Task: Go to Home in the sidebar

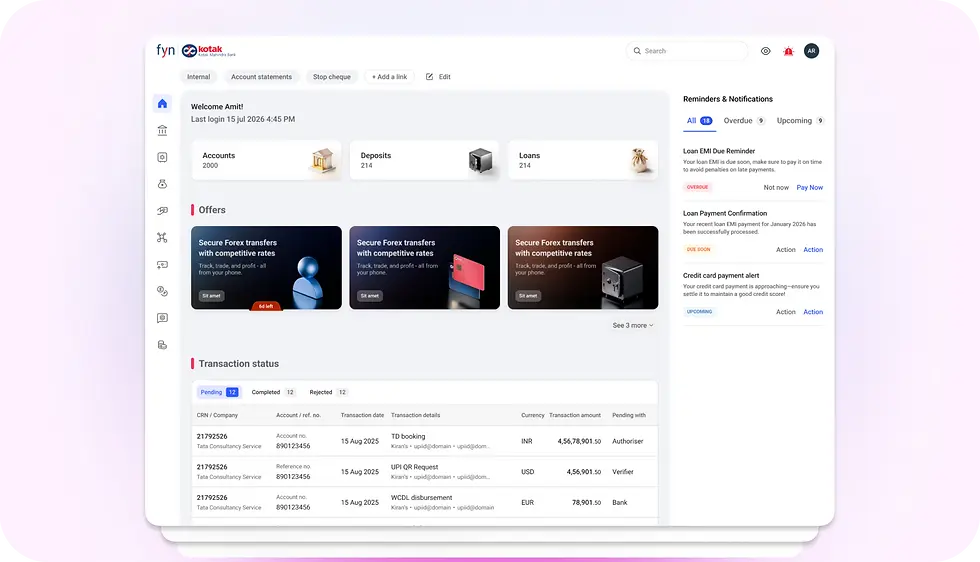Action: [162, 103]
